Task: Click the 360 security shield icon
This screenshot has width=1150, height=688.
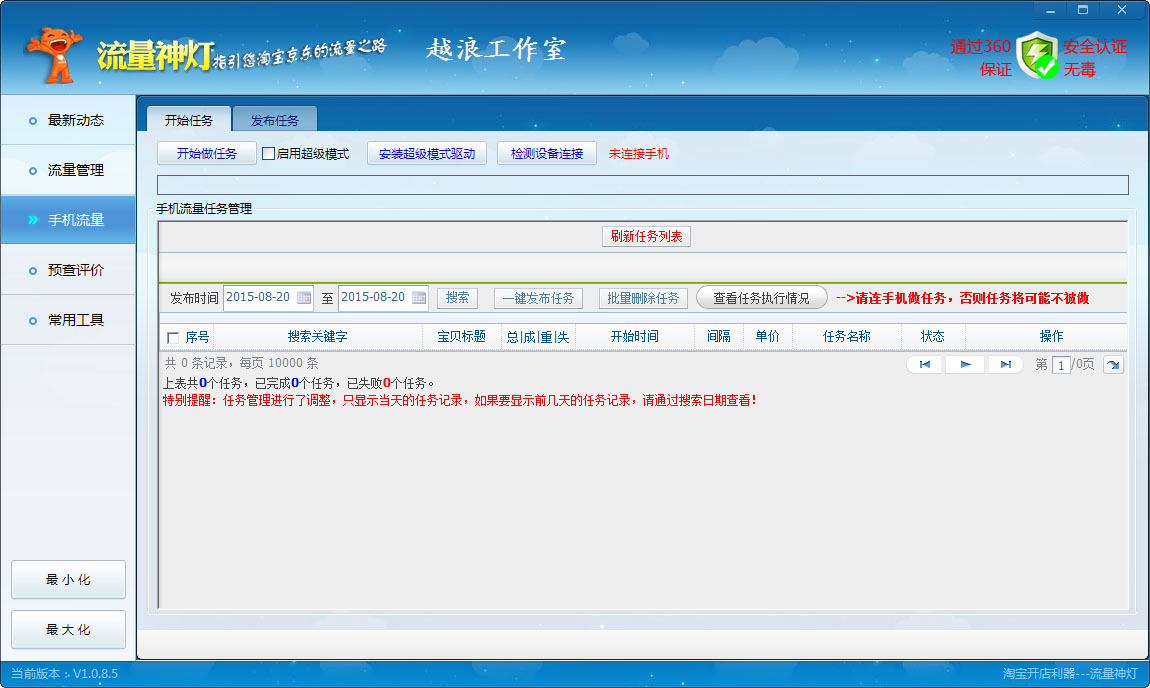Action: pyautogui.click(x=1037, y=55)
